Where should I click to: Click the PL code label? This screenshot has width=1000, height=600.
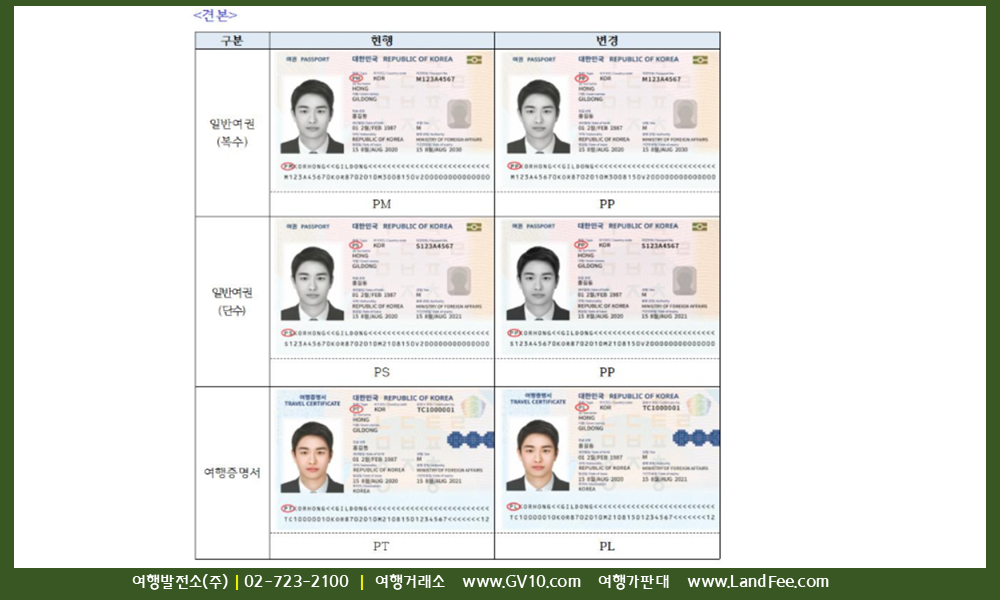pos(607,547)
